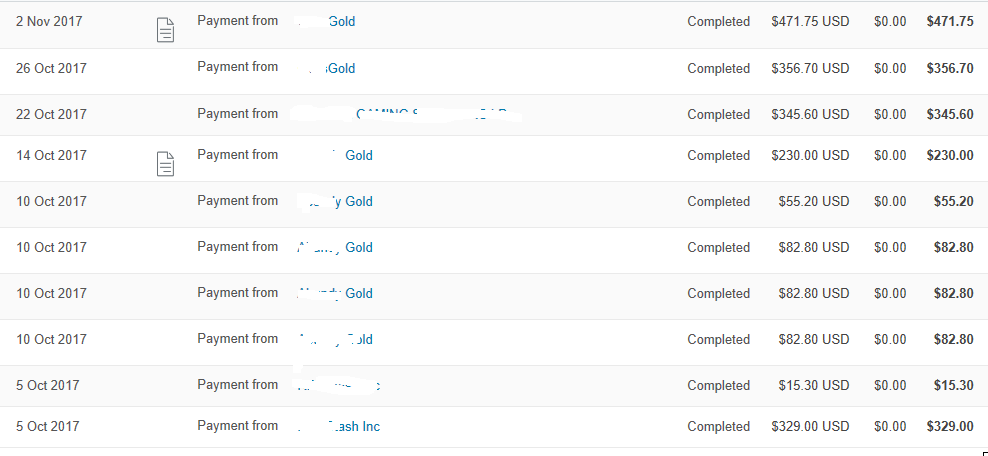
Task: Select the 26 Oct 2017 transaction row date
Action: (x=51, y=68)
